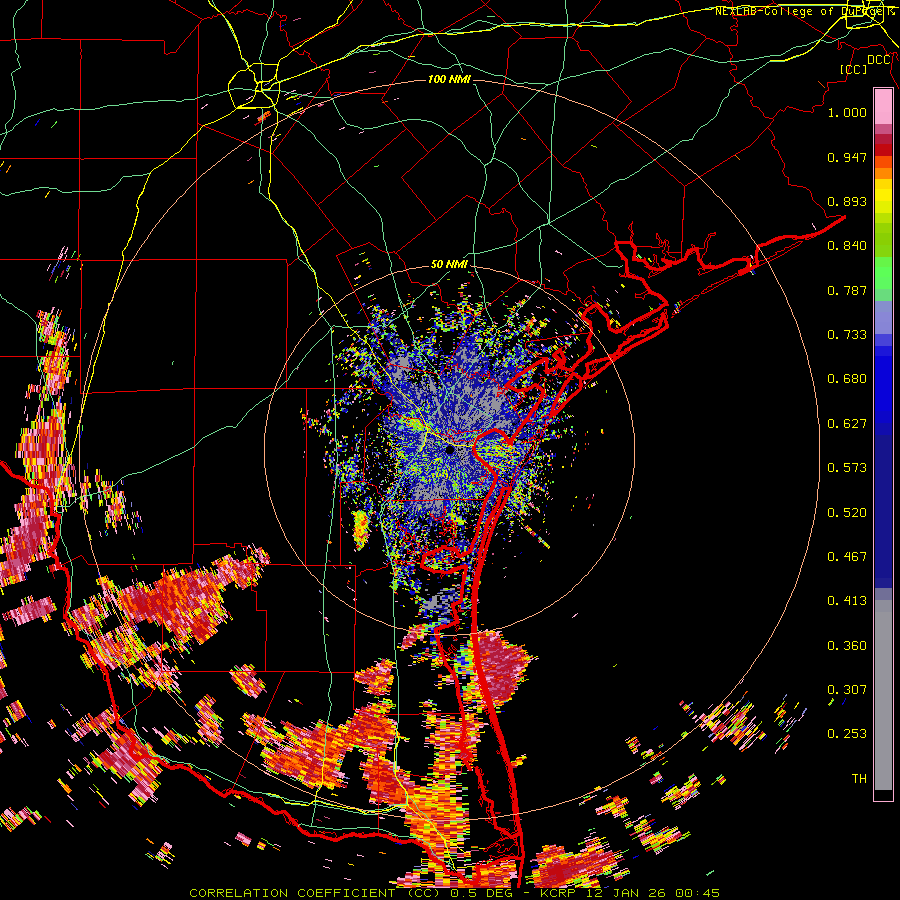This screenshot has height=900, width=900.
Task: Click the 0.520 scale value
Action: tap(847, 513)
